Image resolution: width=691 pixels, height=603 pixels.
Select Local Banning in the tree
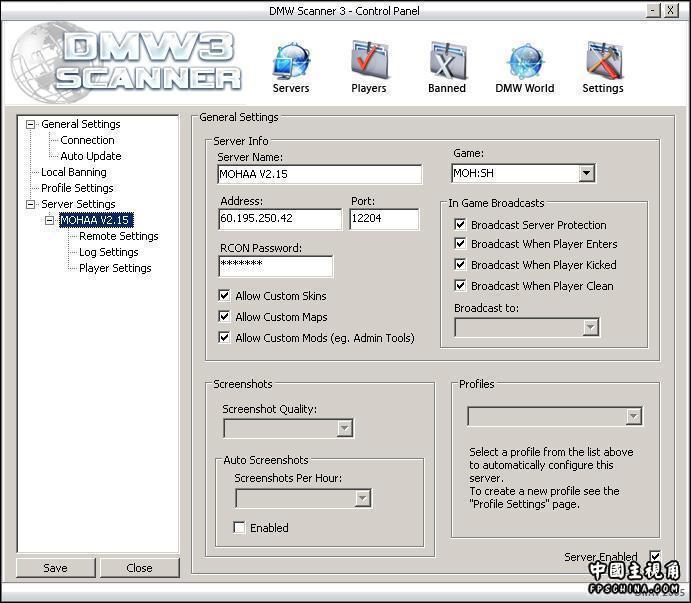[74, 172]
